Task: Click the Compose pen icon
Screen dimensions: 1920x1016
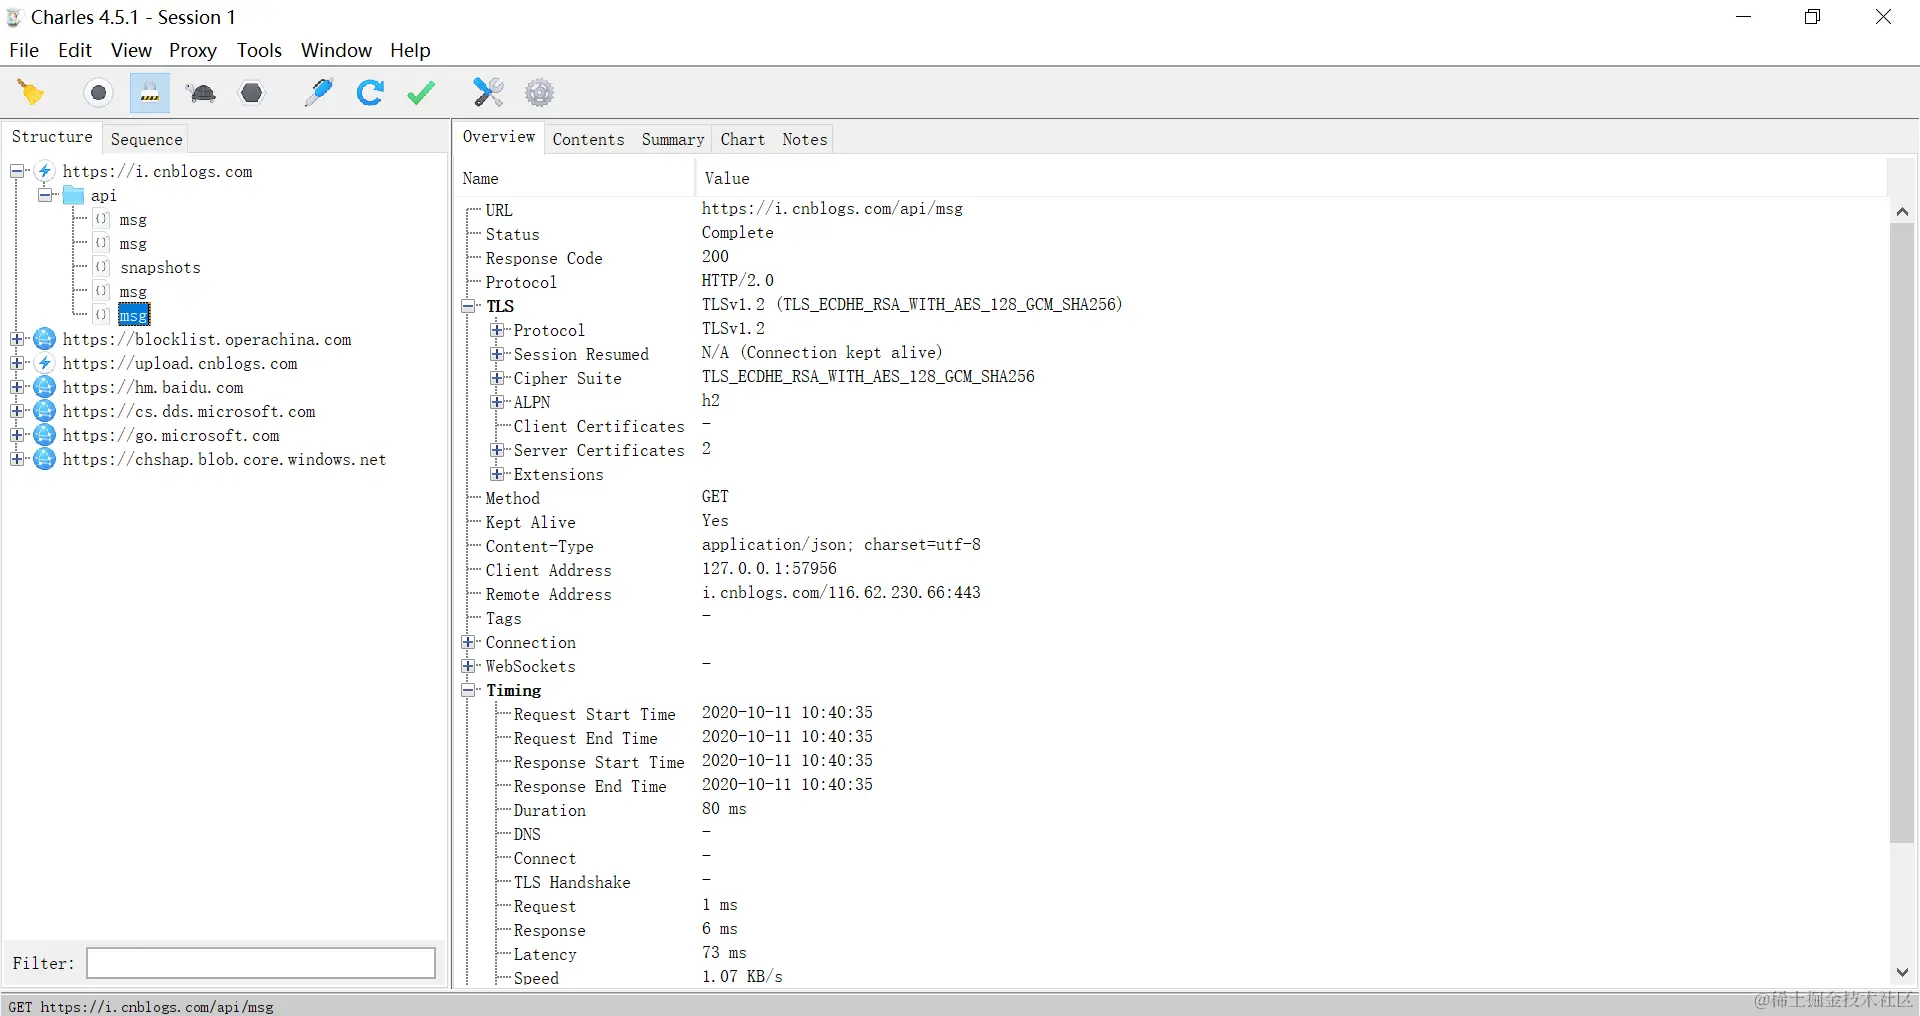Action: coord(319,93)
